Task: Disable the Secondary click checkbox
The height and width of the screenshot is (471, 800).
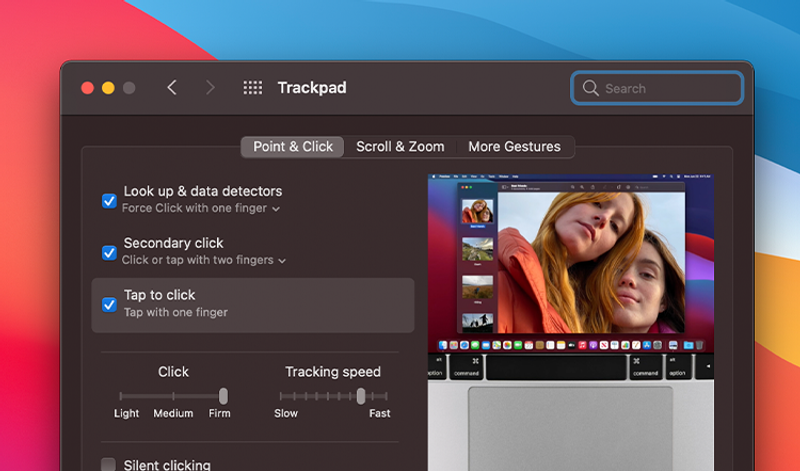Action: coord(109,253)
